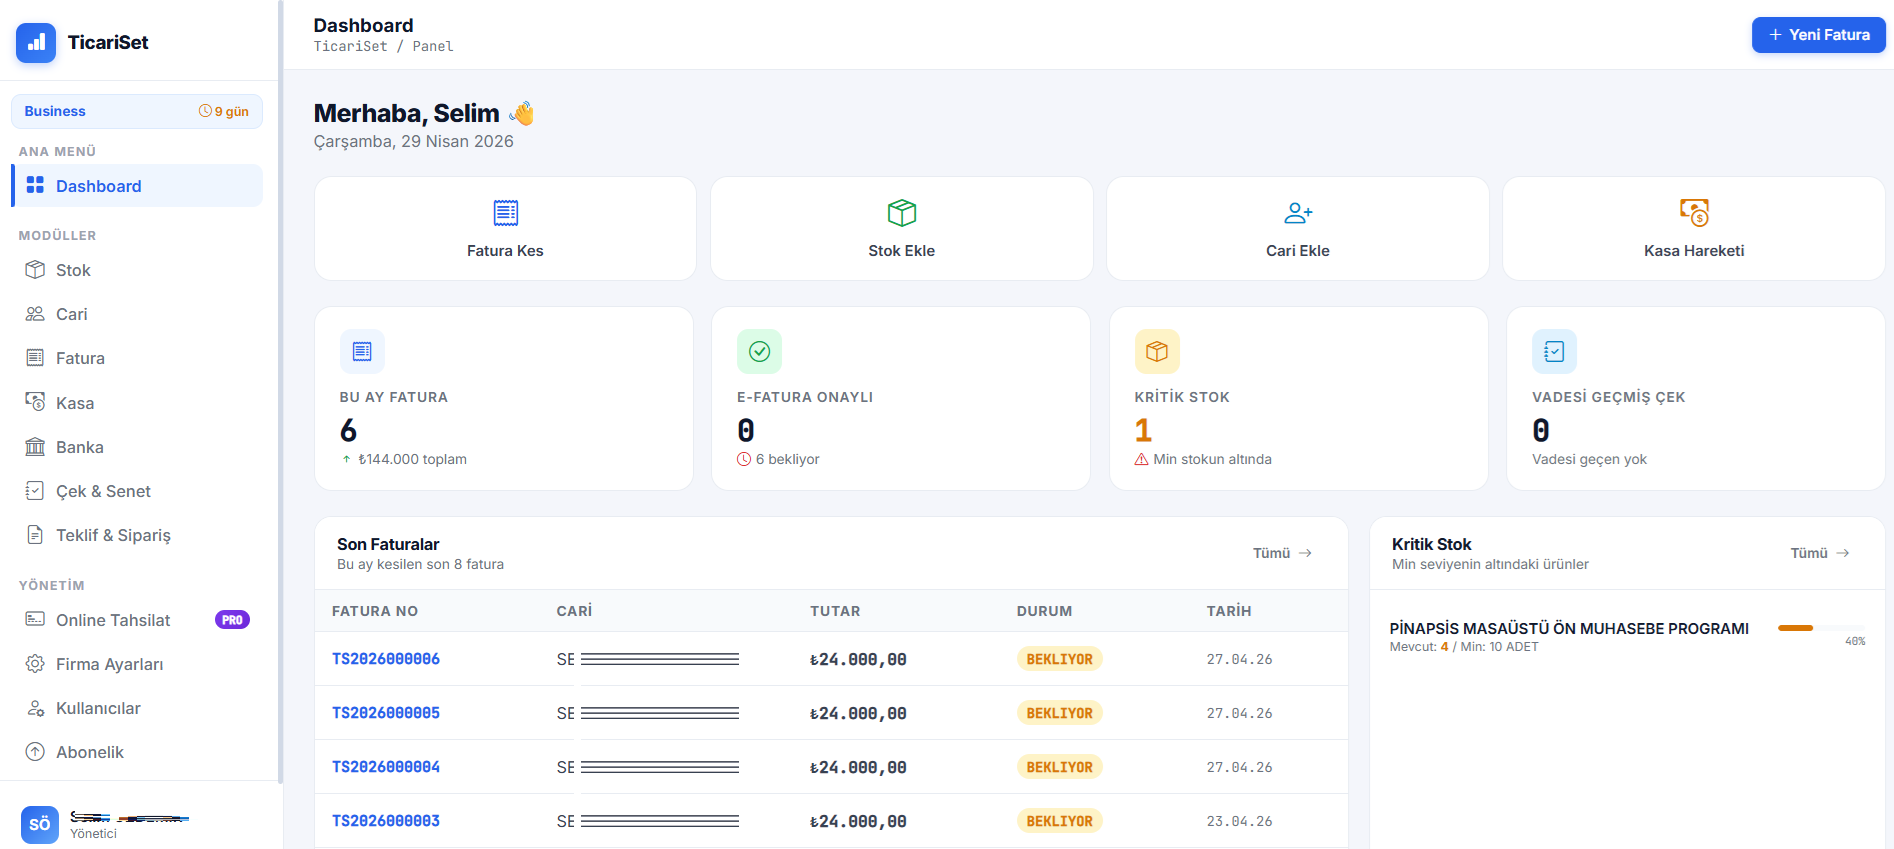Open the Stok module in sidebar
The width and height of the screenshot is (1894, 849).
[73, 270]
